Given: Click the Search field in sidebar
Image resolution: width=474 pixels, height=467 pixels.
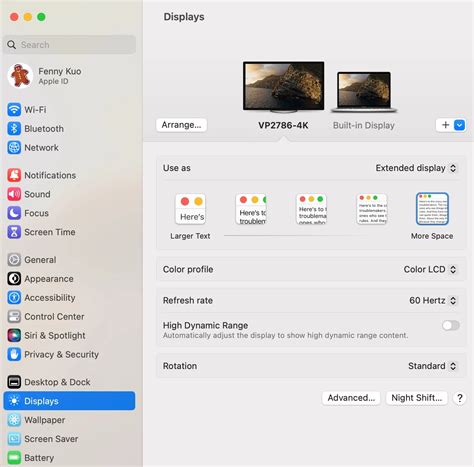Looking at the screenshot, I should (69, 45).
